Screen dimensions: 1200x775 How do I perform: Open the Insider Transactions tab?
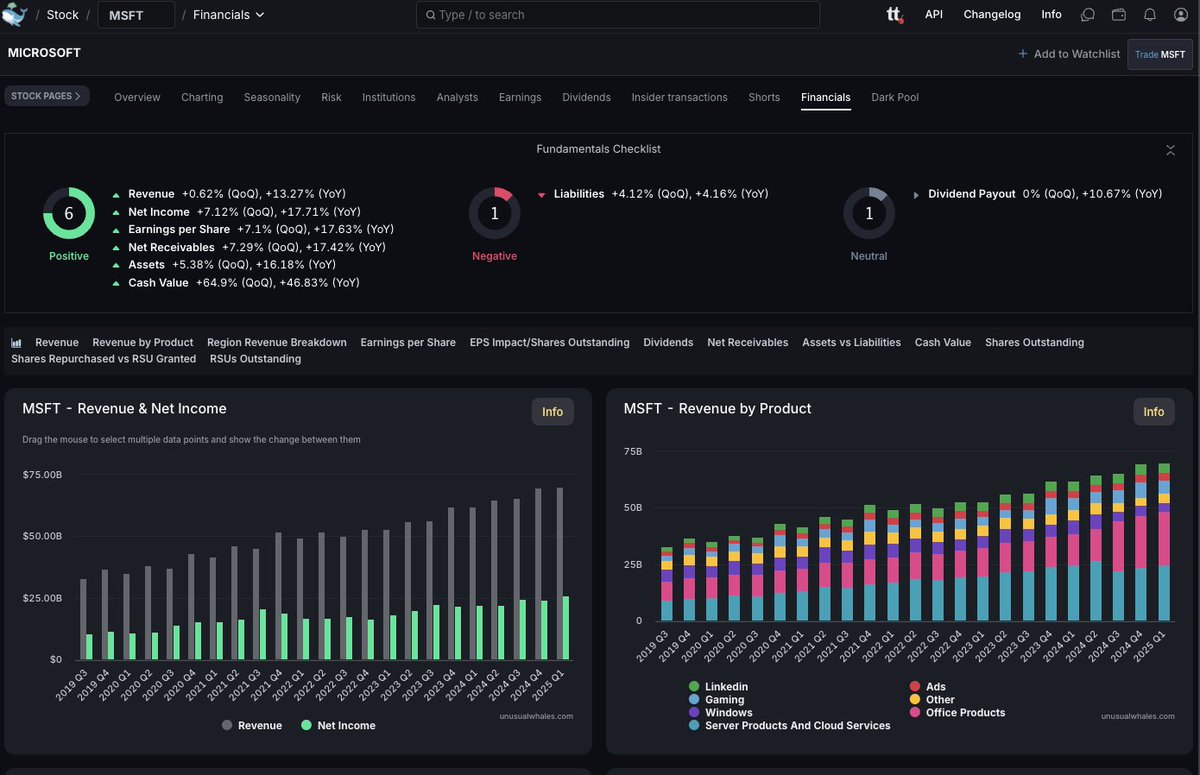[679, 97]
